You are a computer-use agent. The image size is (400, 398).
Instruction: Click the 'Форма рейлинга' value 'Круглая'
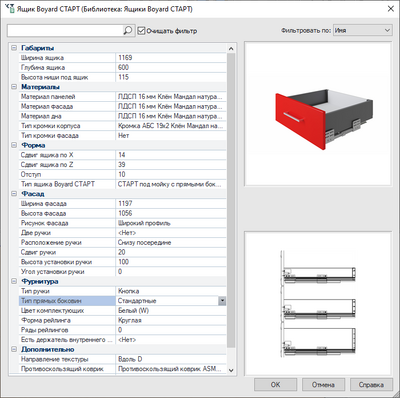pyautogui.click(x=171, y=320)
